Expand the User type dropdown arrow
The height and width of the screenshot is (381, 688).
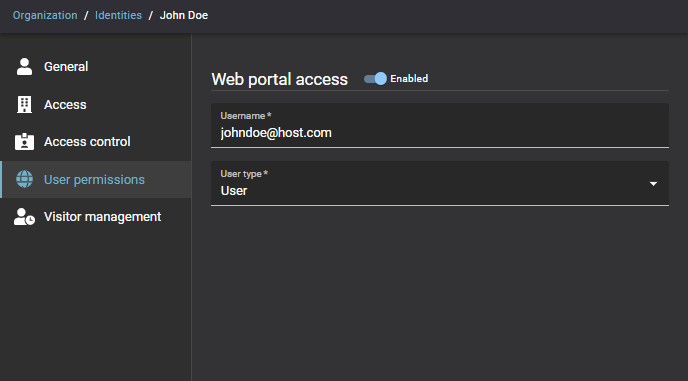point(653,184)
